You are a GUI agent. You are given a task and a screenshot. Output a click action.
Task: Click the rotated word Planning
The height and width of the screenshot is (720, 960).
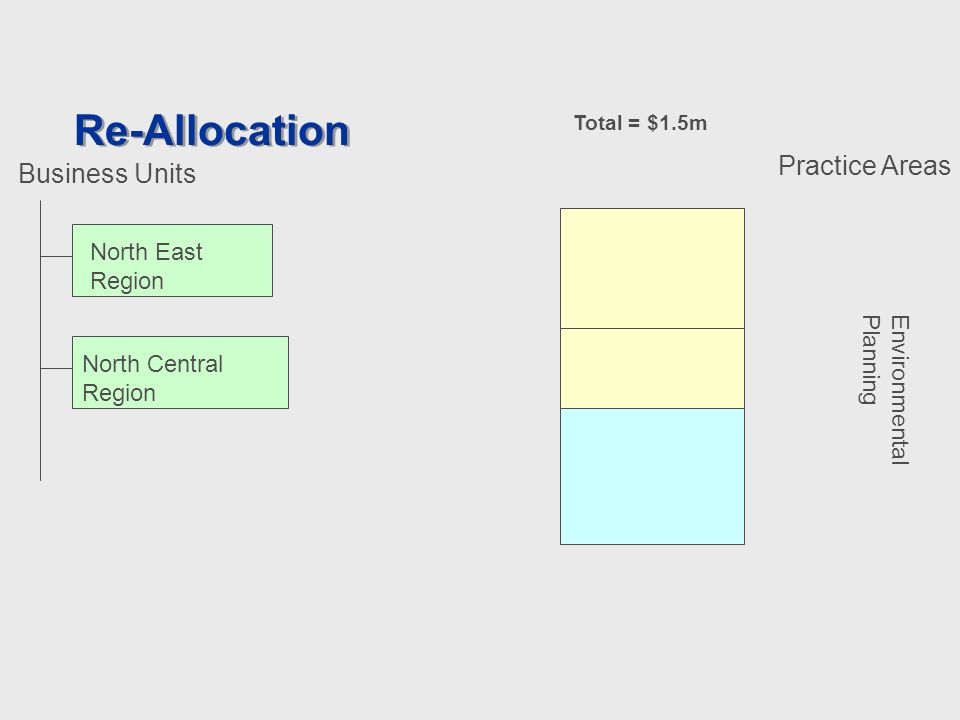[x=870, y=360]
